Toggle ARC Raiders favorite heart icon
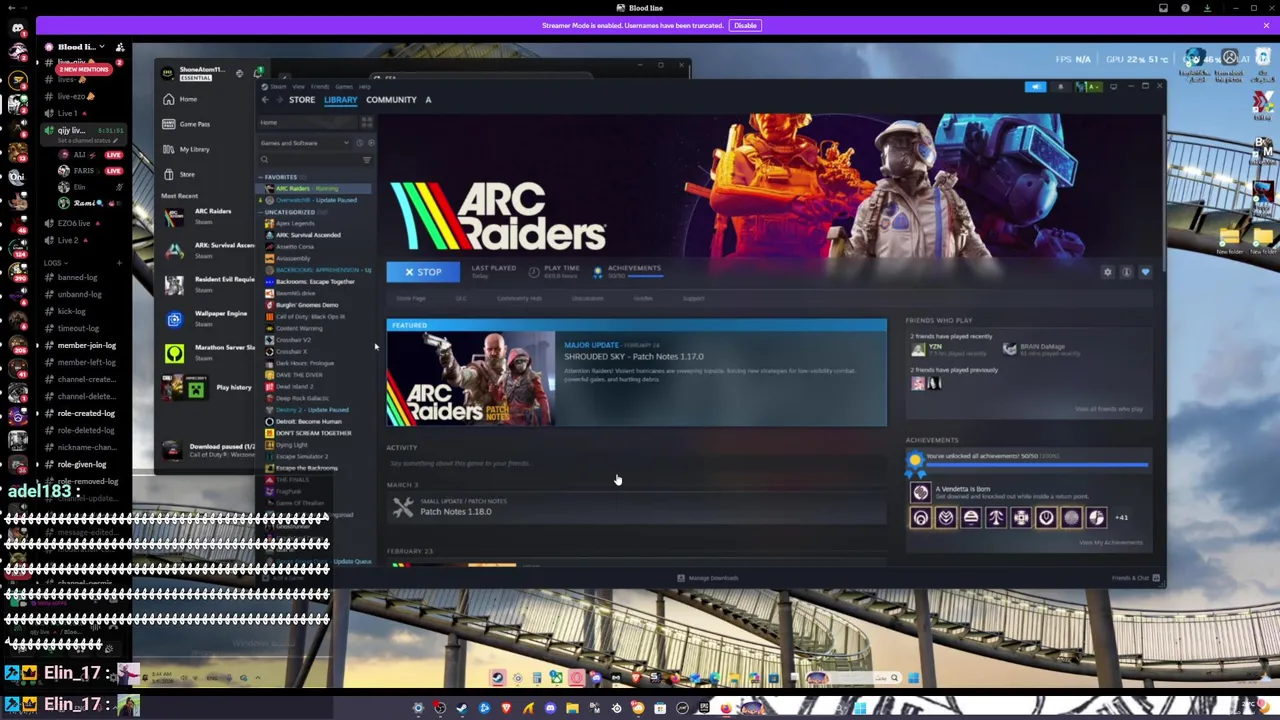Screen dimensions: 1280x720 click(x=1145, y=272)
